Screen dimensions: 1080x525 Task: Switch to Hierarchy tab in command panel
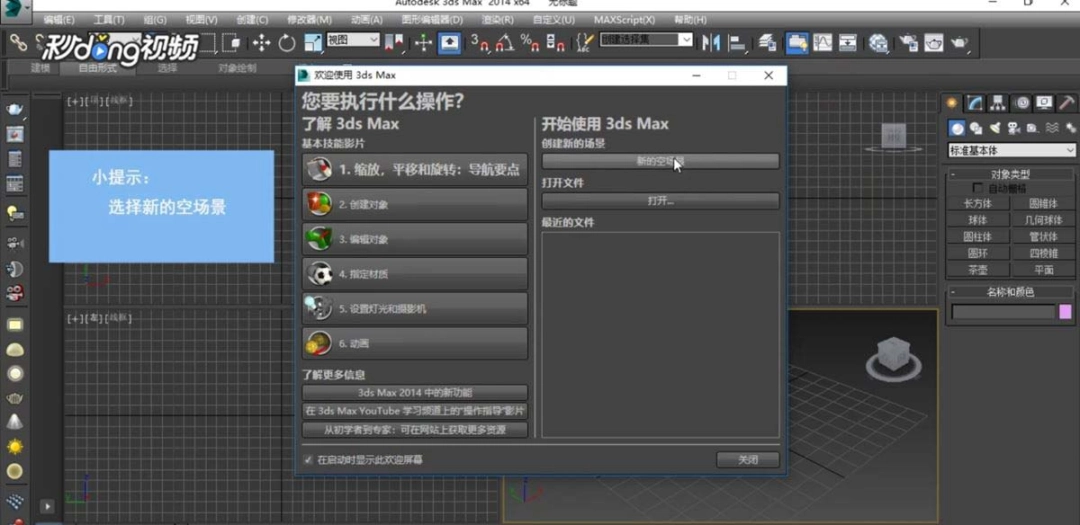(x=998, y=103)
